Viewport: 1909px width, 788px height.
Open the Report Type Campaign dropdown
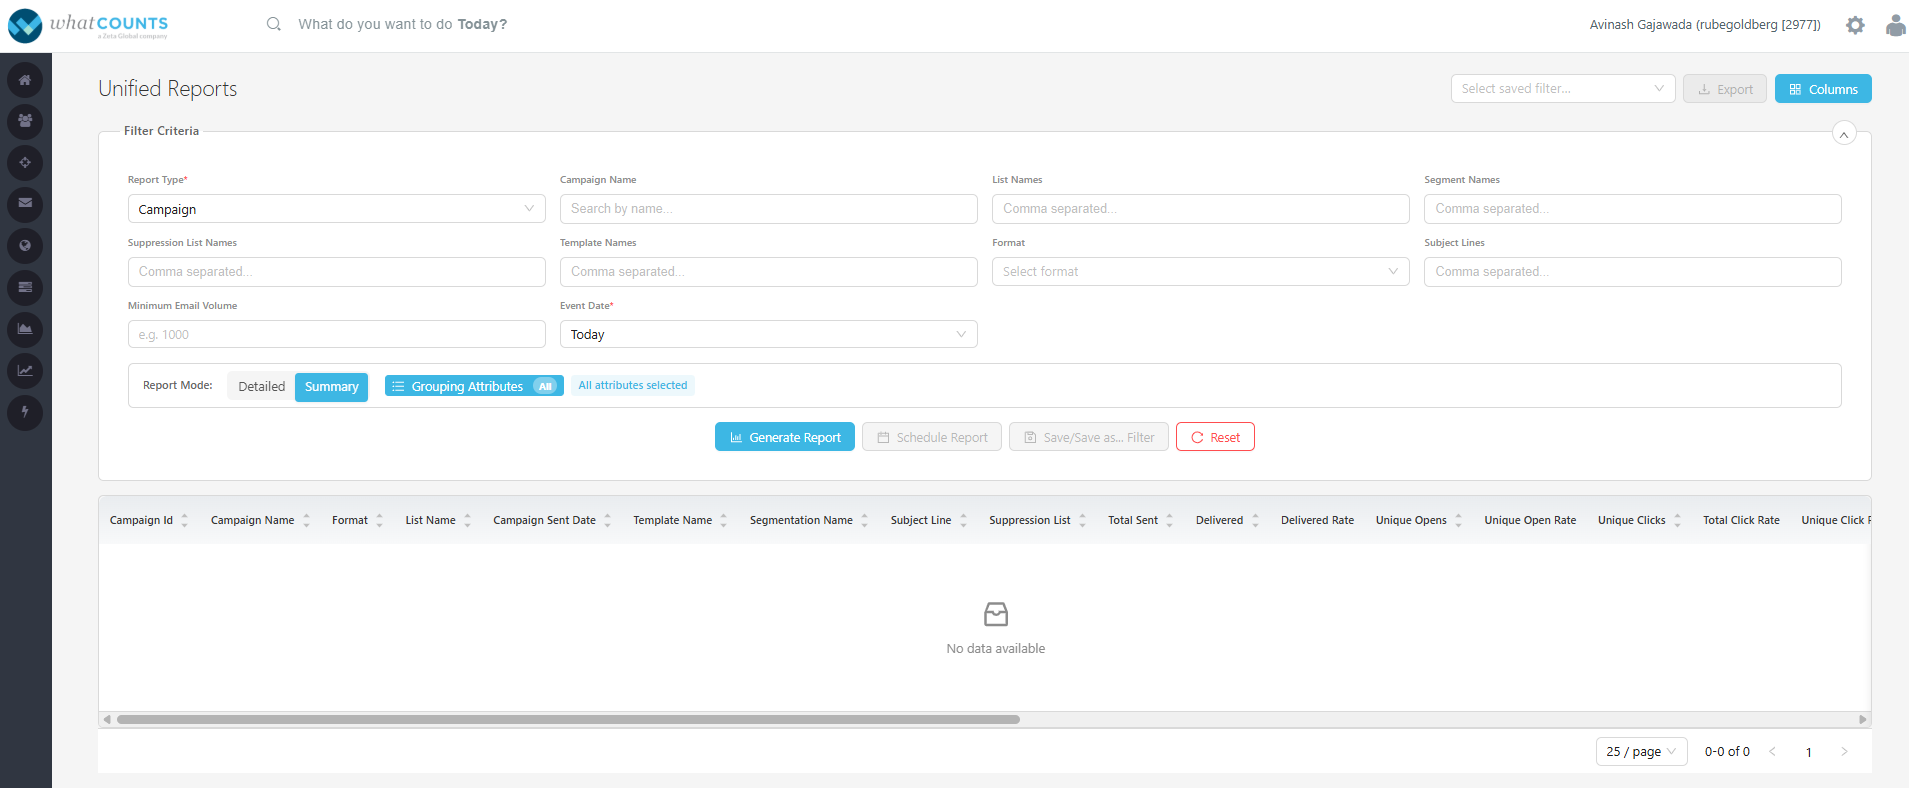point(336,209)
